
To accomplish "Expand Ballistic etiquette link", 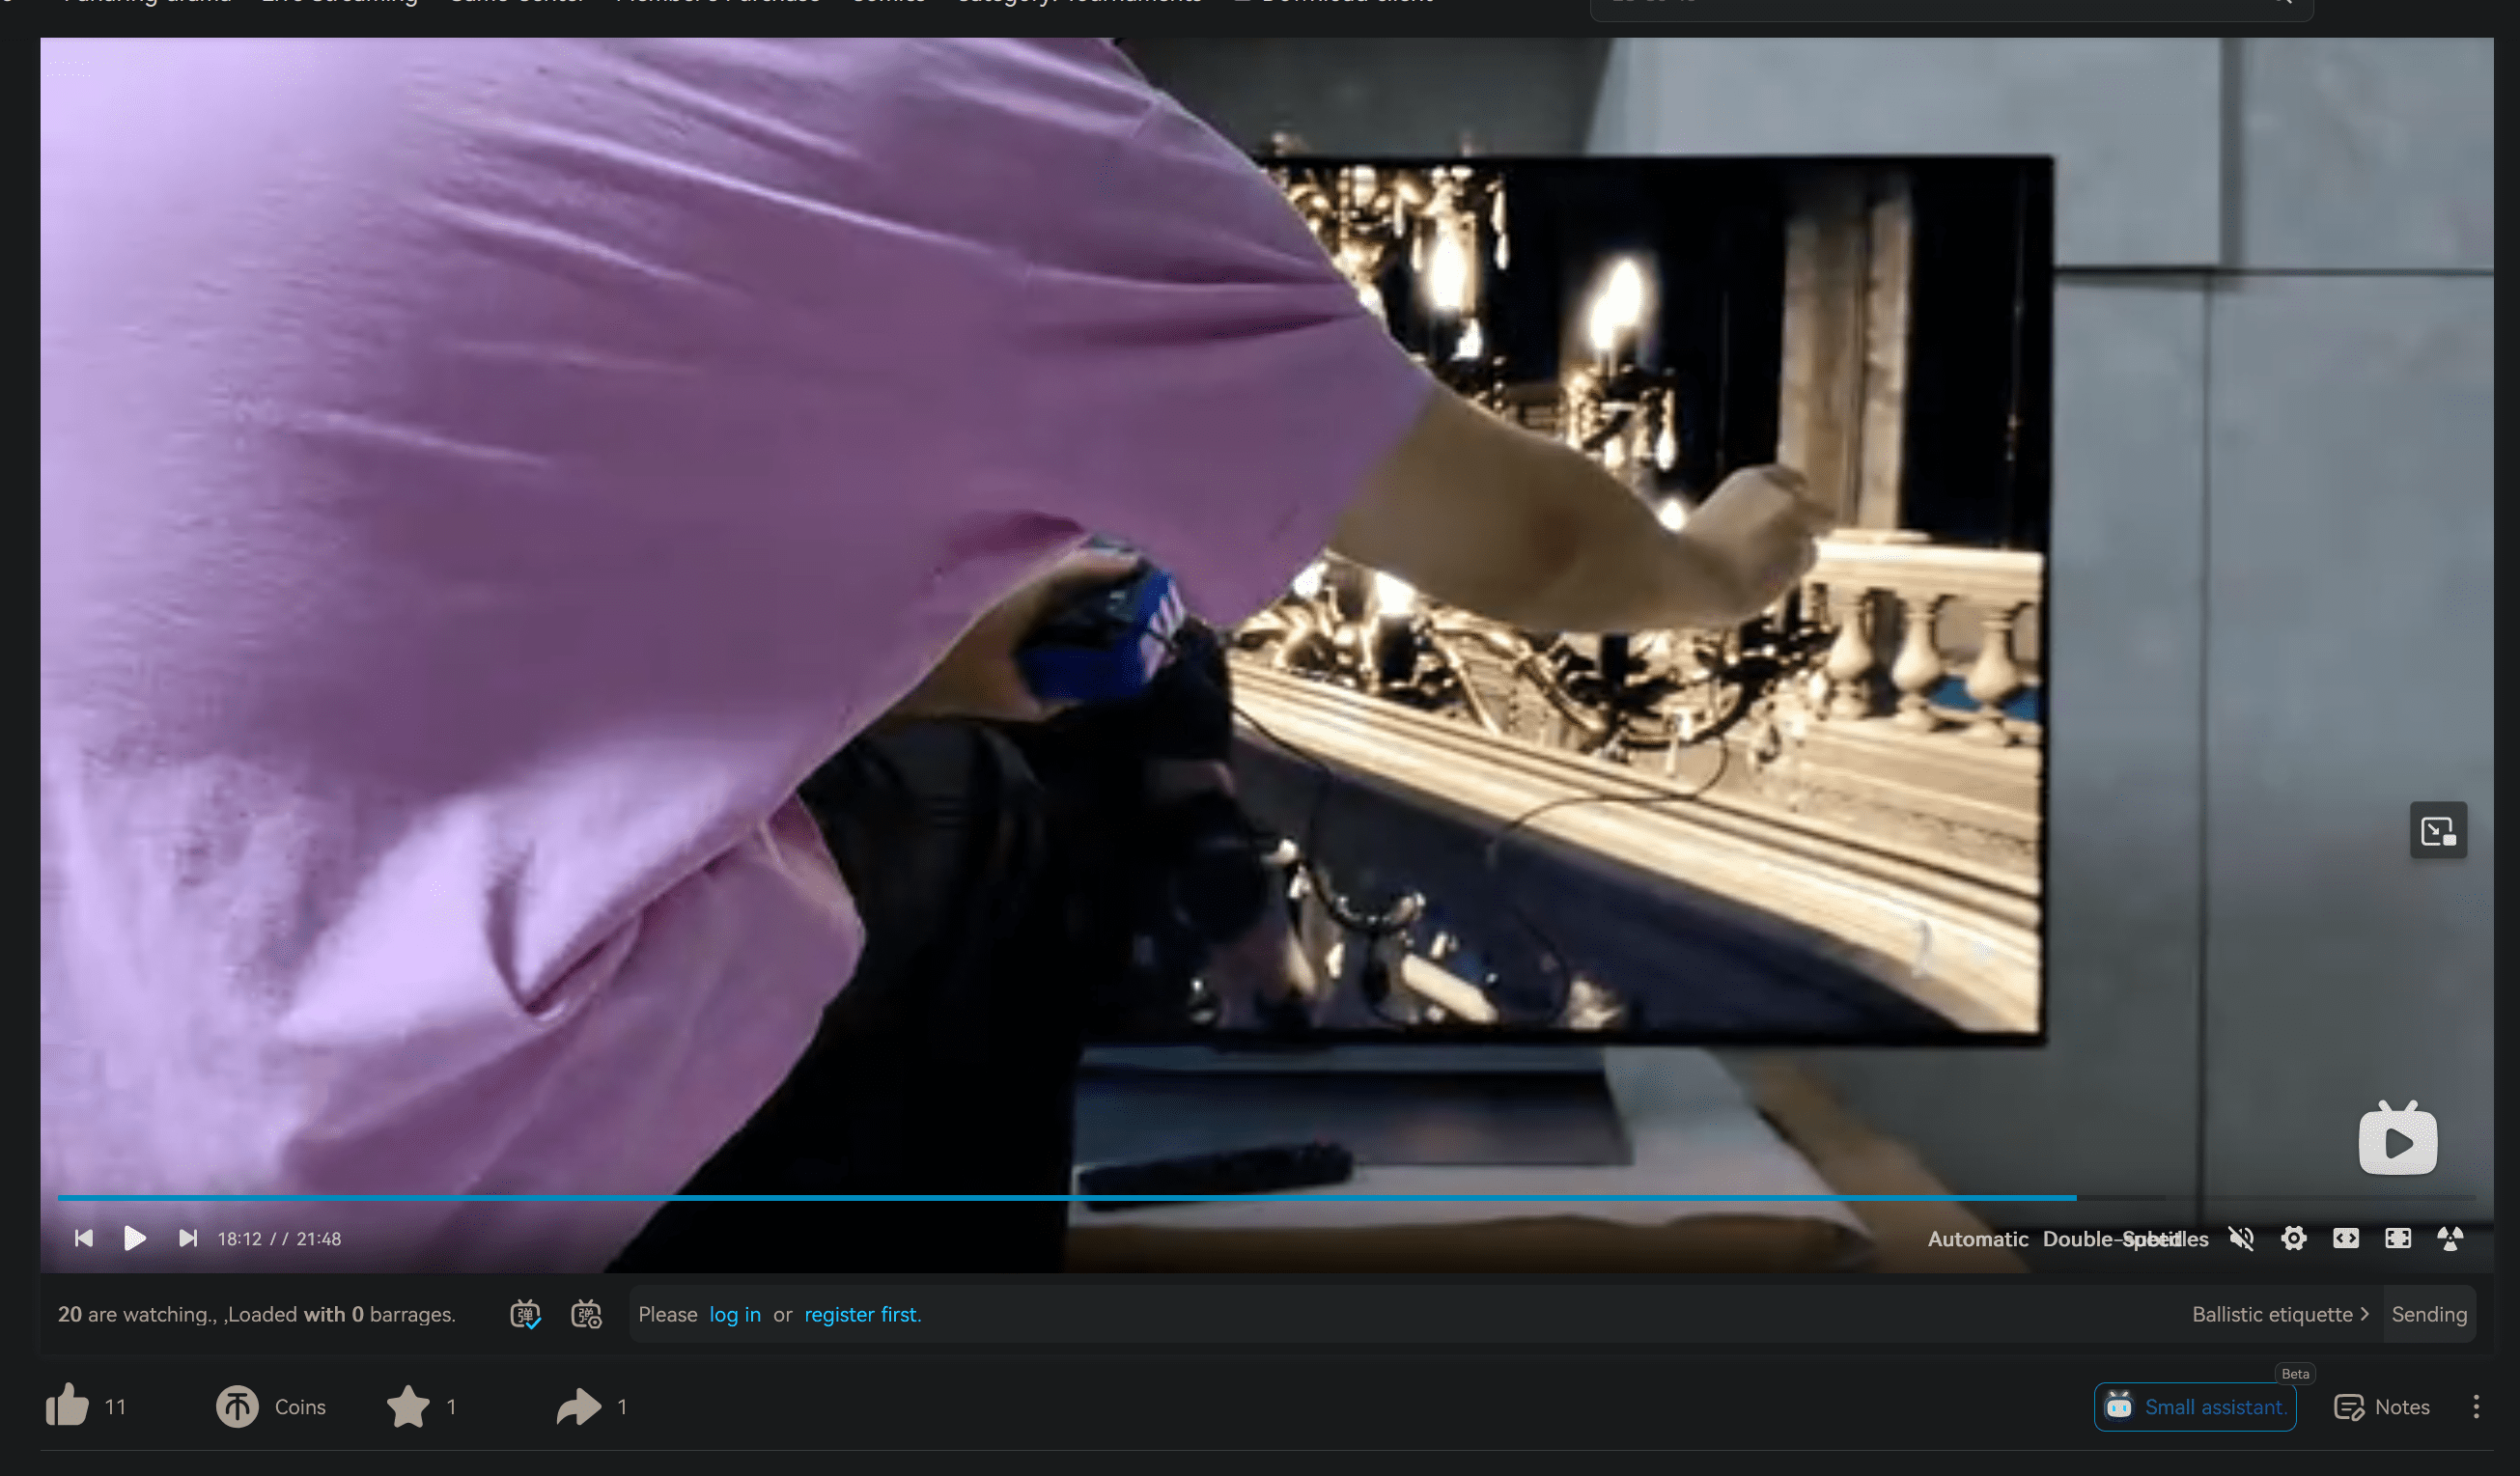I will pos(2279,1314).
